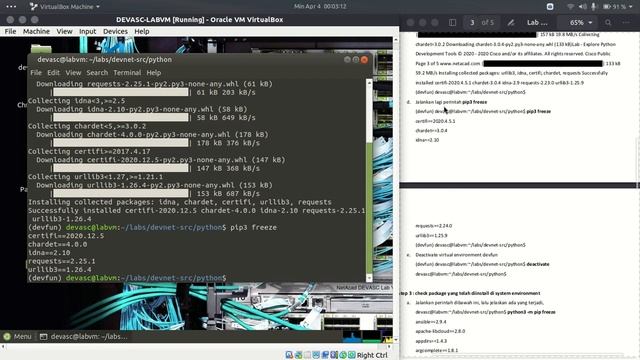Viewport: 640px width, 360px height.
Task: Click 'idna==2.10' line in terminal output
Action: pos(49,253)
